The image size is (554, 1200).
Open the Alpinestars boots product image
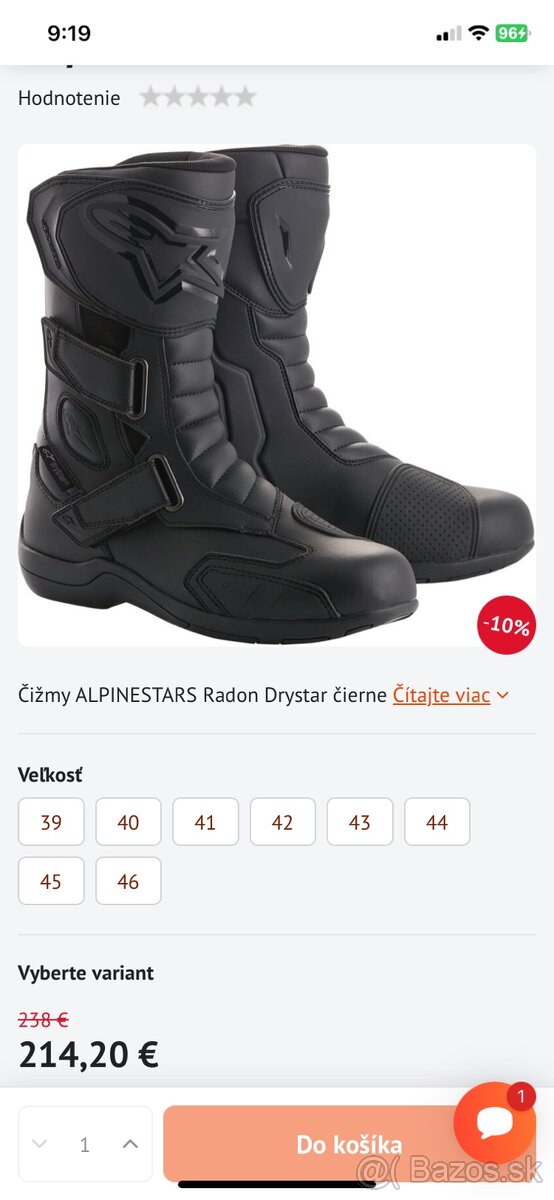(277, 395)
